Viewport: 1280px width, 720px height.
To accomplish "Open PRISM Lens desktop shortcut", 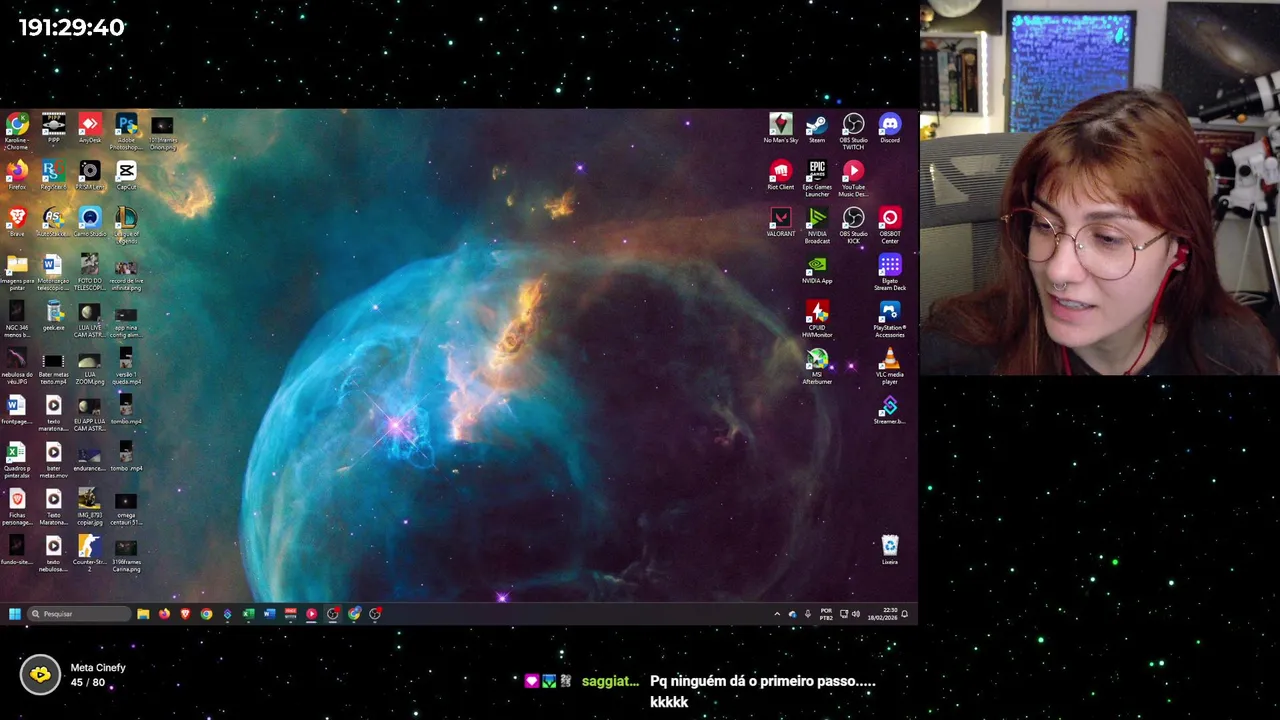I will [90, 175].
